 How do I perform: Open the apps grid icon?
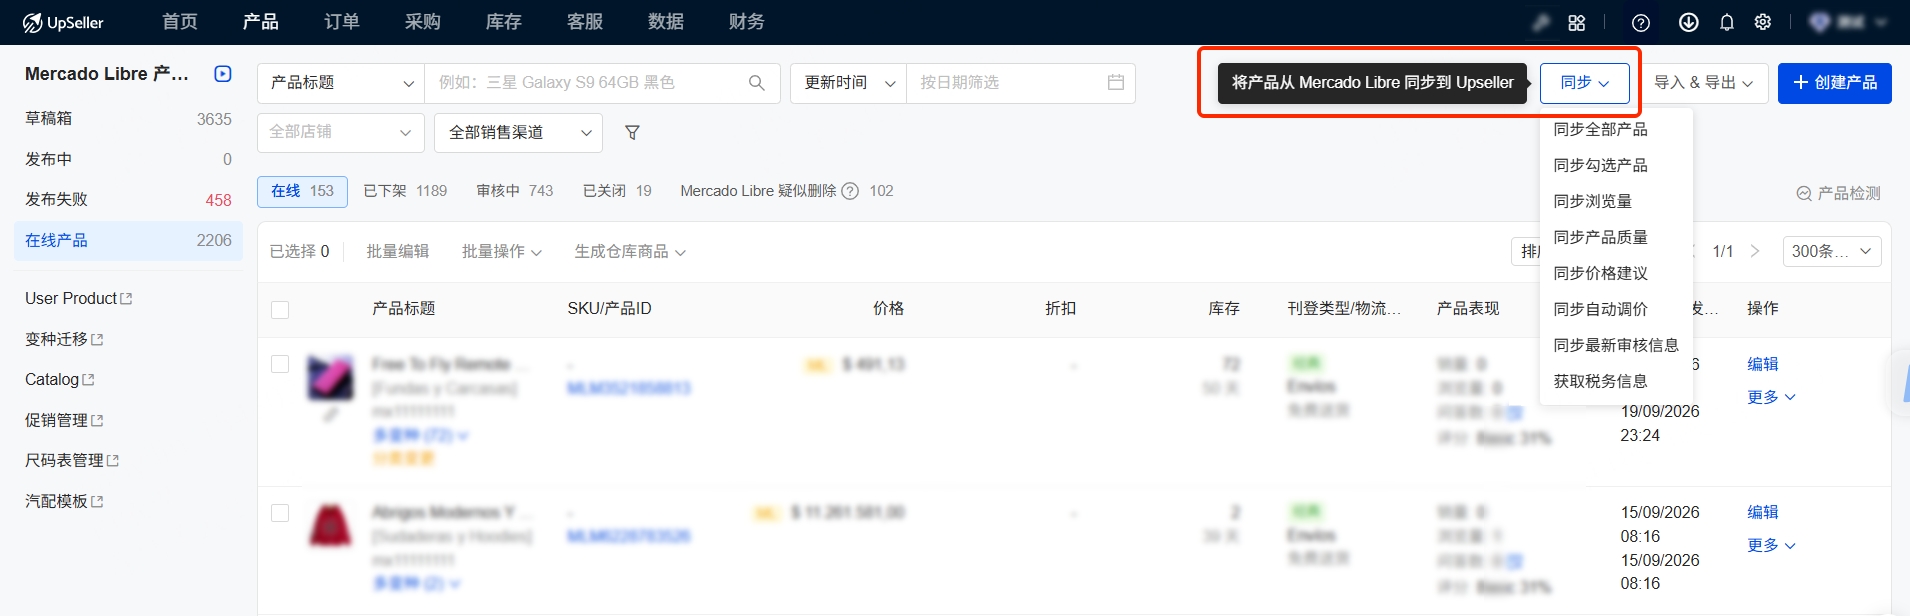pyautogui.click(x=1577, y=22)
